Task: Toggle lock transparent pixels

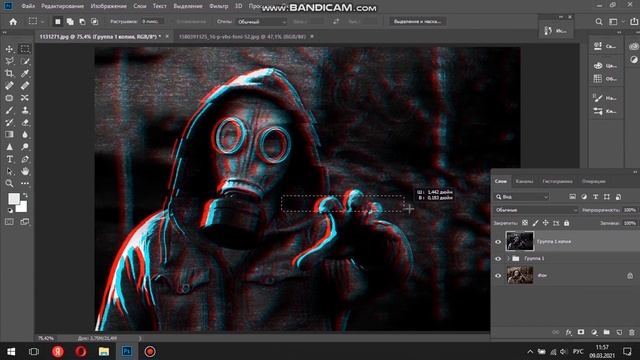Action: tap(525, 223)
